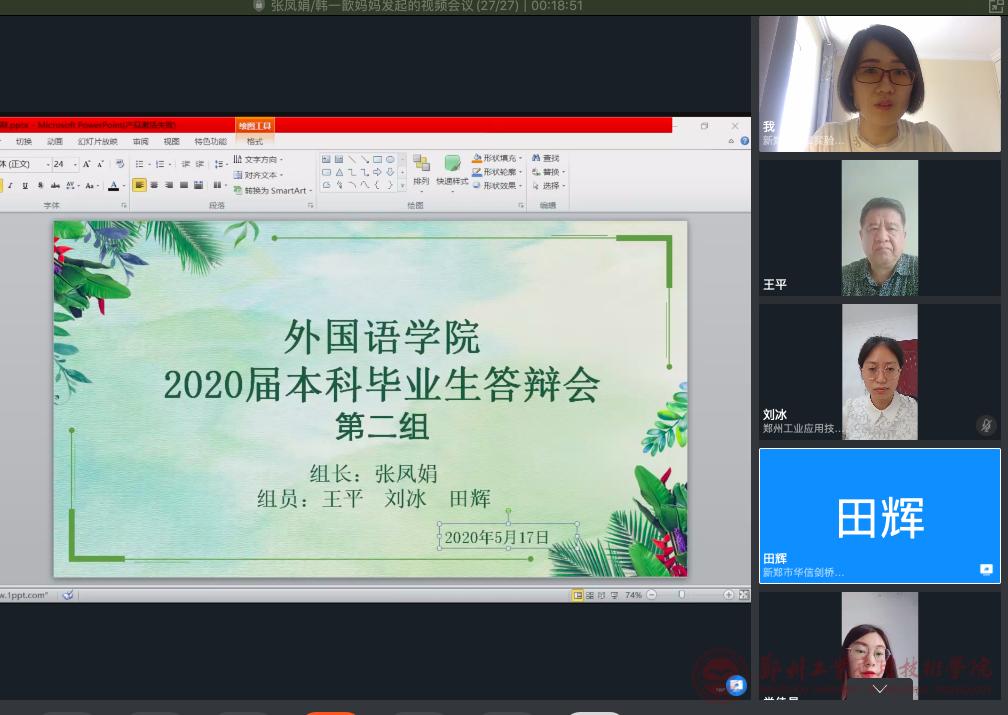The width and height of the screenshot is (1008, 715).
Task: Open the line spacing menu
Action: point(220,164)
